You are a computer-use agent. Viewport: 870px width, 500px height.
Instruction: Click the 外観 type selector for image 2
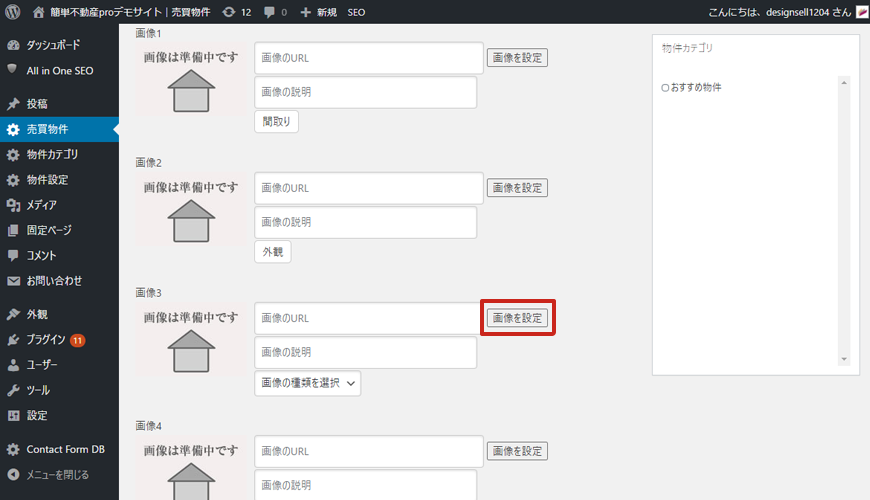pos(272,253)
